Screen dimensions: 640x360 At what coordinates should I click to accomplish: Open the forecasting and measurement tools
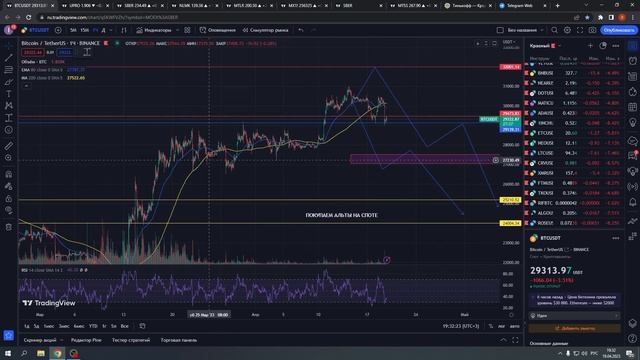(x=9, y=118)
